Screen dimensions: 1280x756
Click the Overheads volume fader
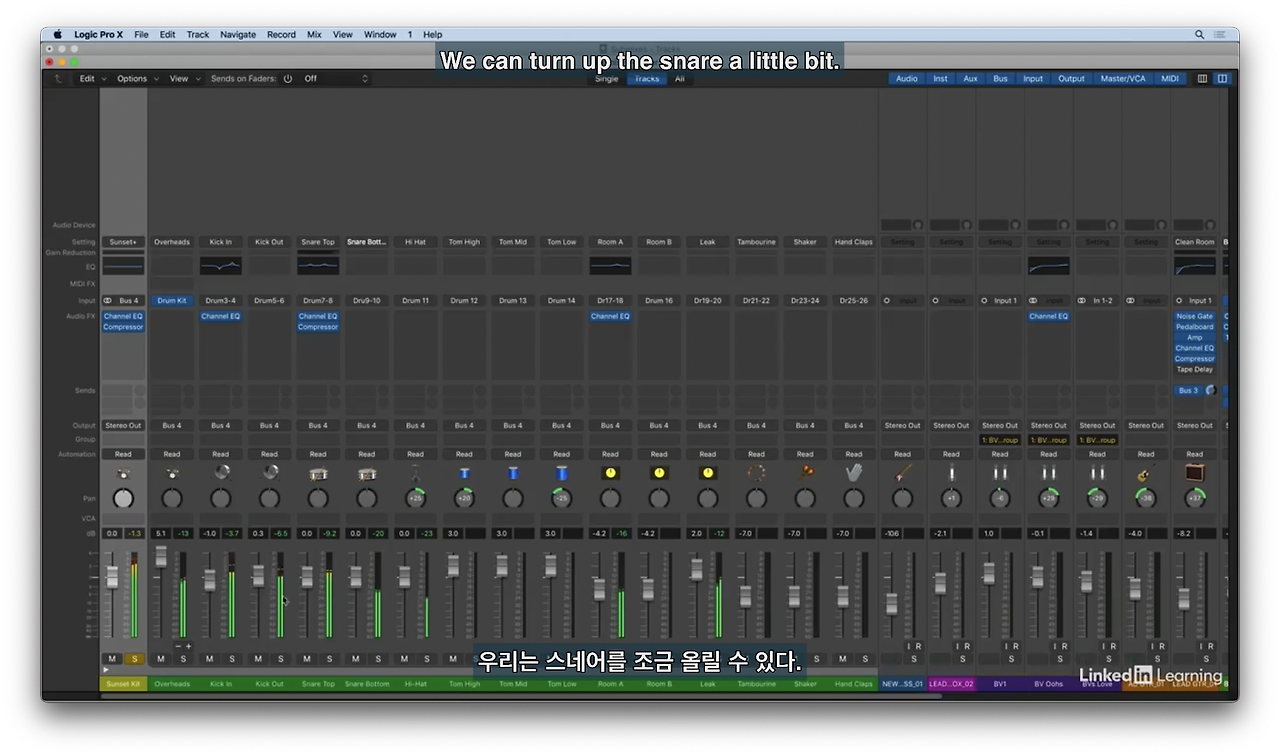tap(161, 557)
